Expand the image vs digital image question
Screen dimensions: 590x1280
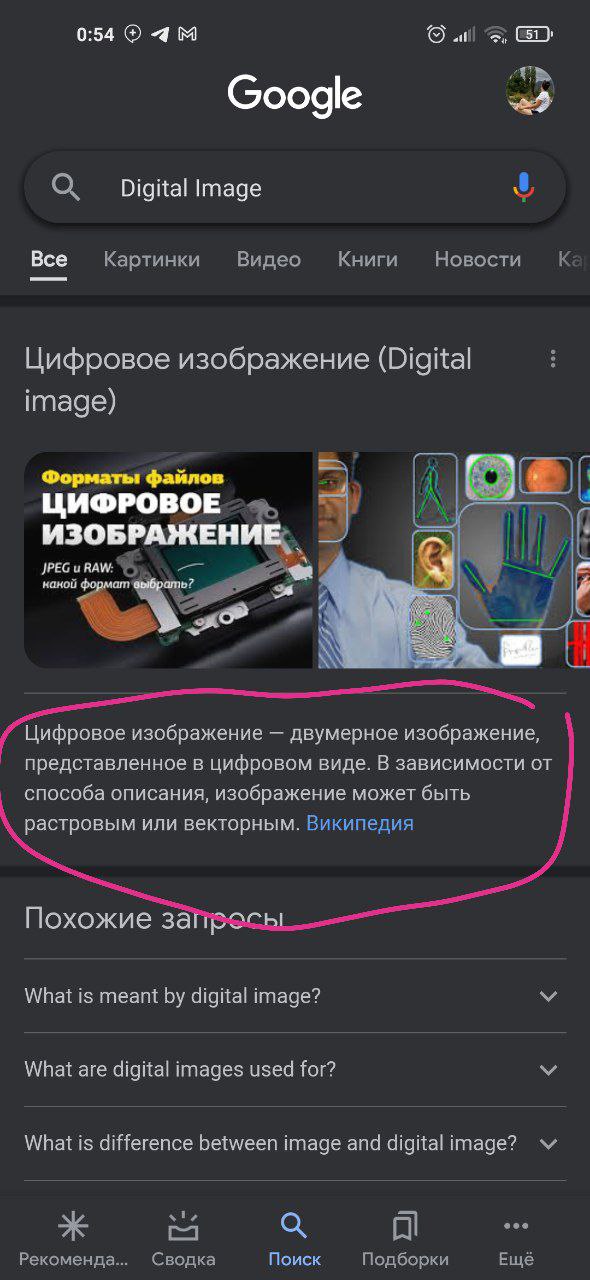pyautogui.click(x=295, y=1143)
